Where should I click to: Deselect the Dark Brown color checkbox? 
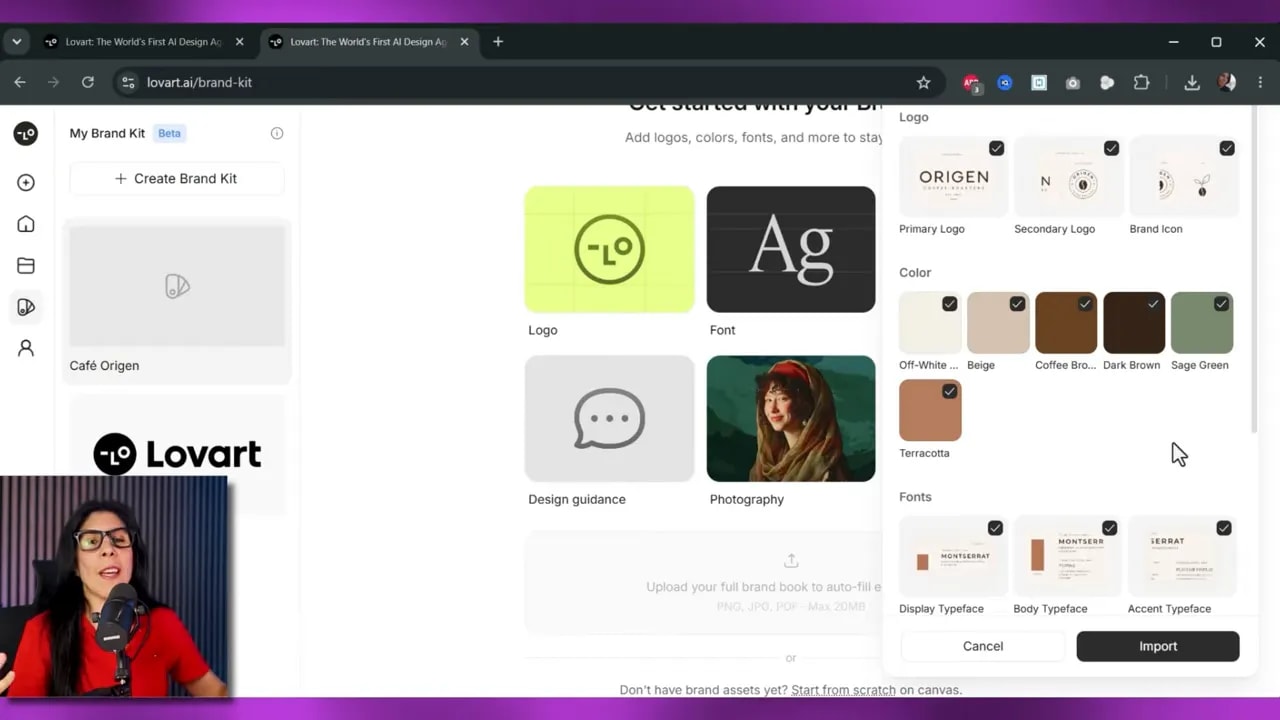pos(1153,304)
